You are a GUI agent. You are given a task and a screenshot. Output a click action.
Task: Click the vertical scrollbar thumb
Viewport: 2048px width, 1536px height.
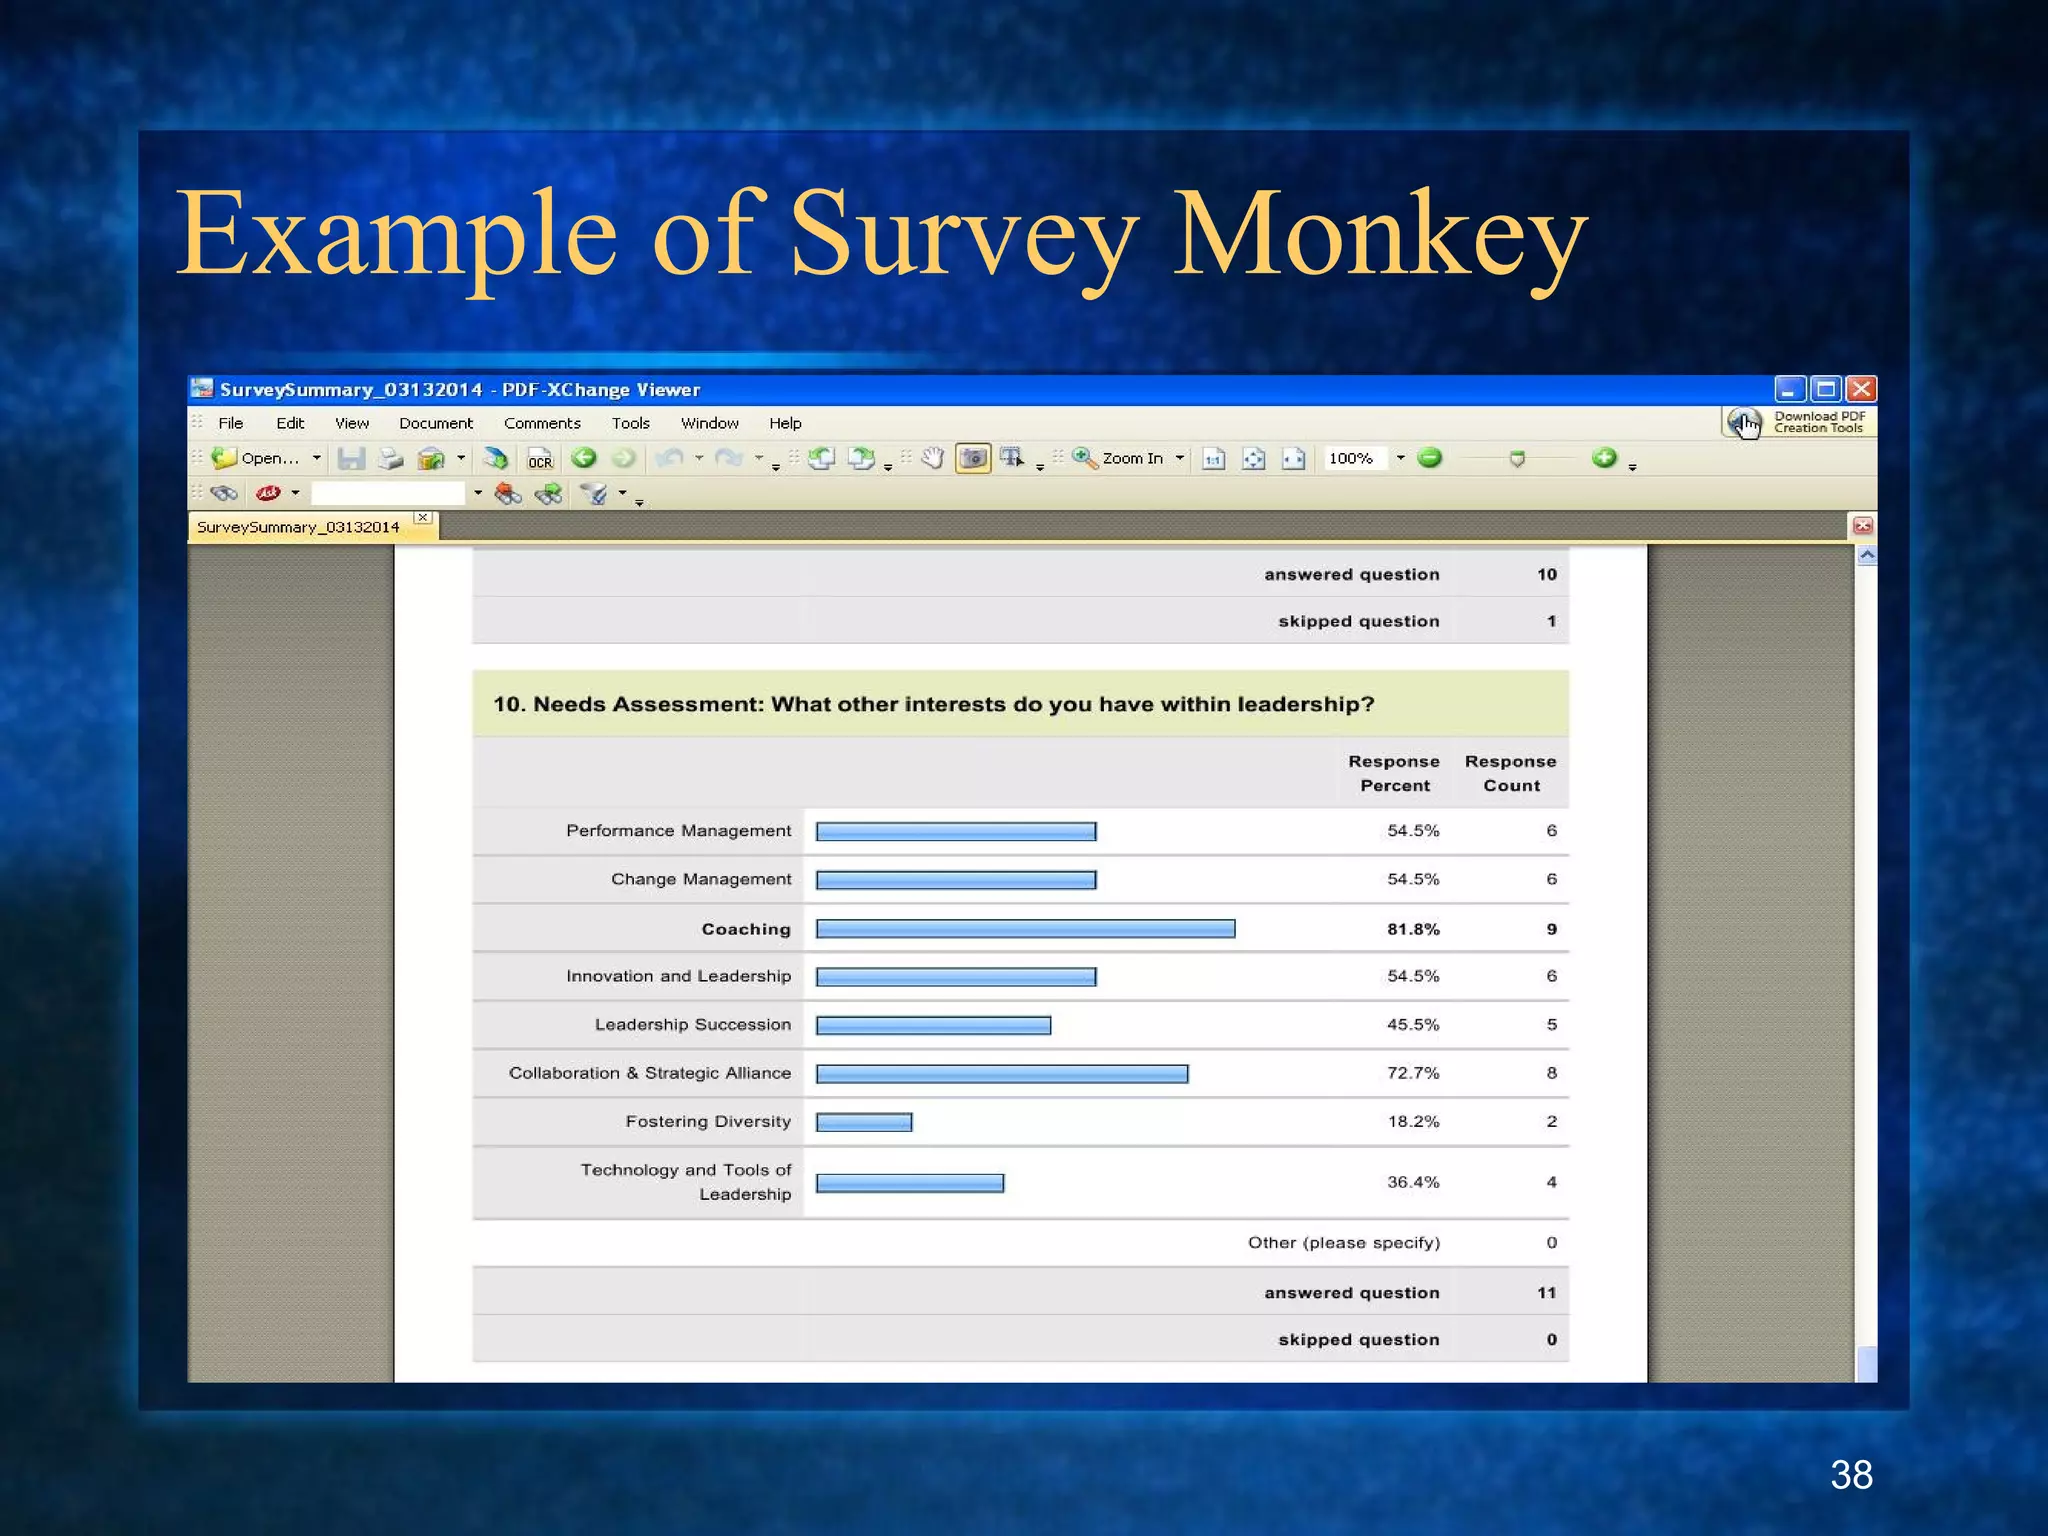point(1866,1364)
